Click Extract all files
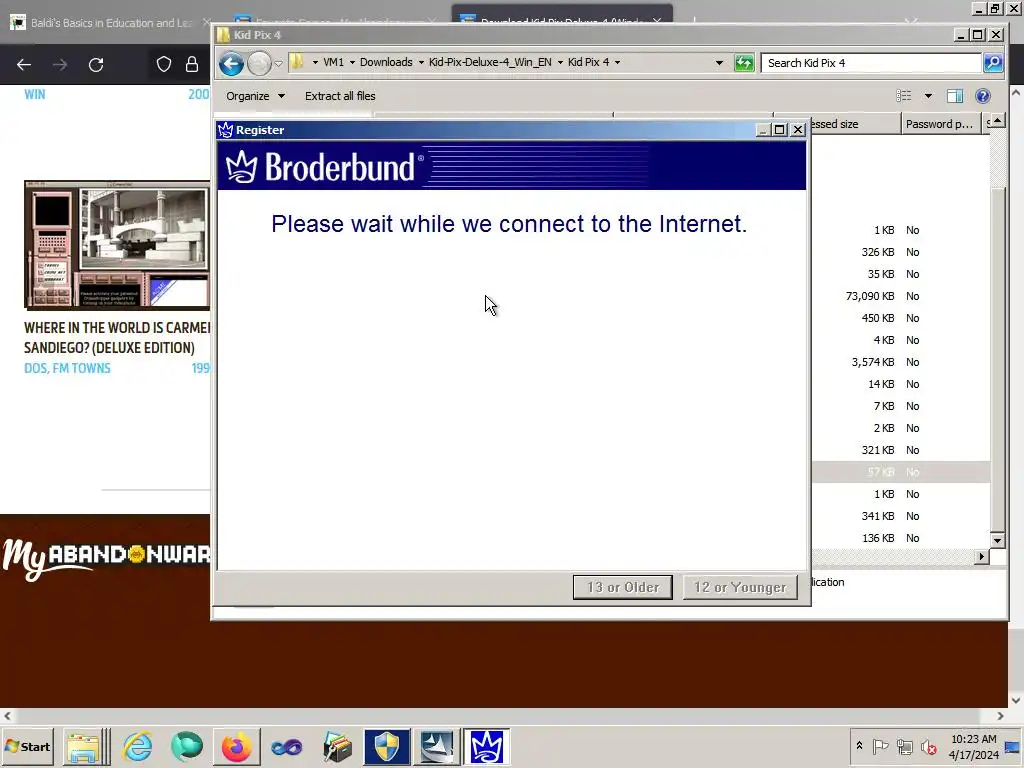The width and height of the screenshot is (1024, 768). coord(340,96)
